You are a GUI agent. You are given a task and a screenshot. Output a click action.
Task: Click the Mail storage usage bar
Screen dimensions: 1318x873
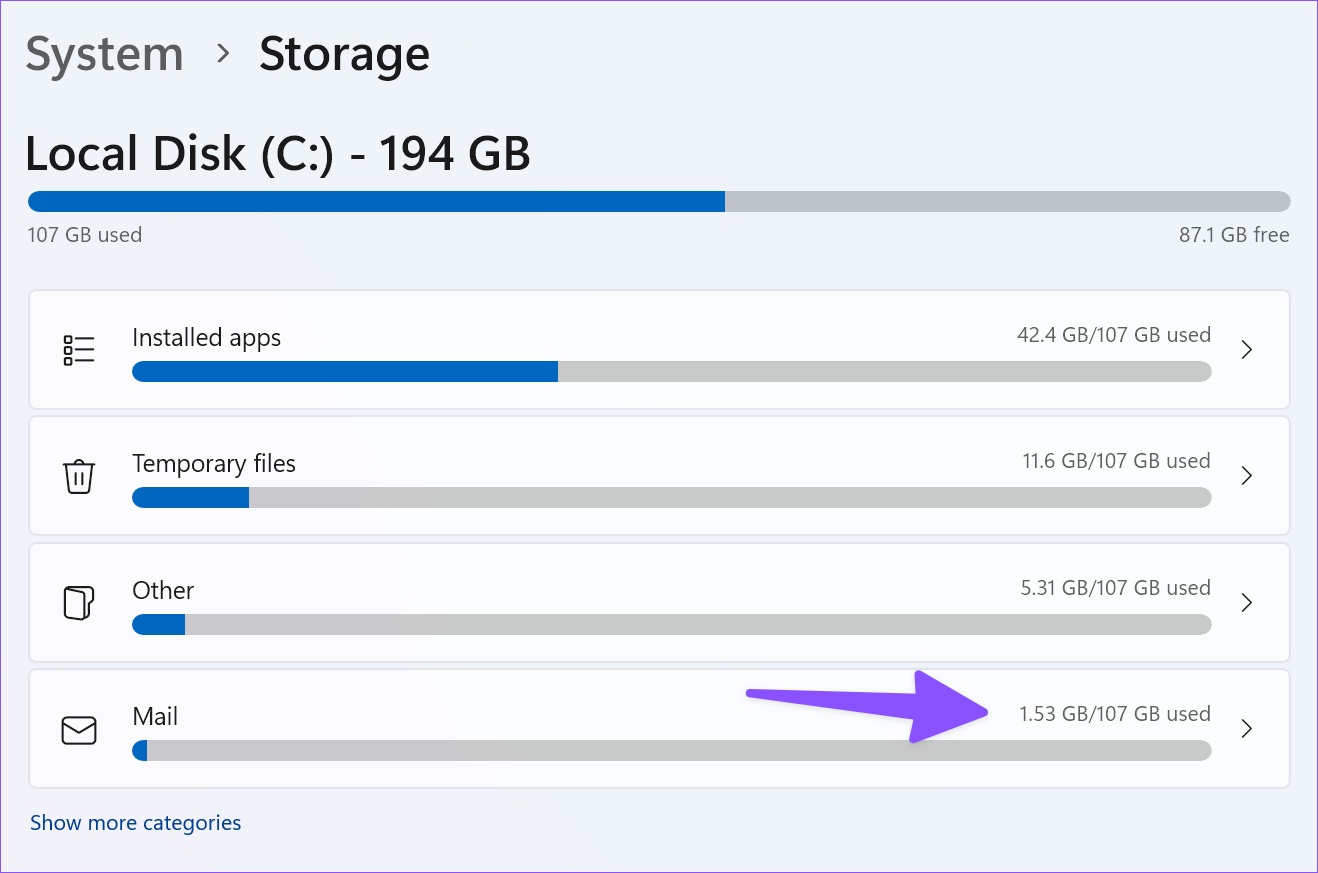coord(671,751)
